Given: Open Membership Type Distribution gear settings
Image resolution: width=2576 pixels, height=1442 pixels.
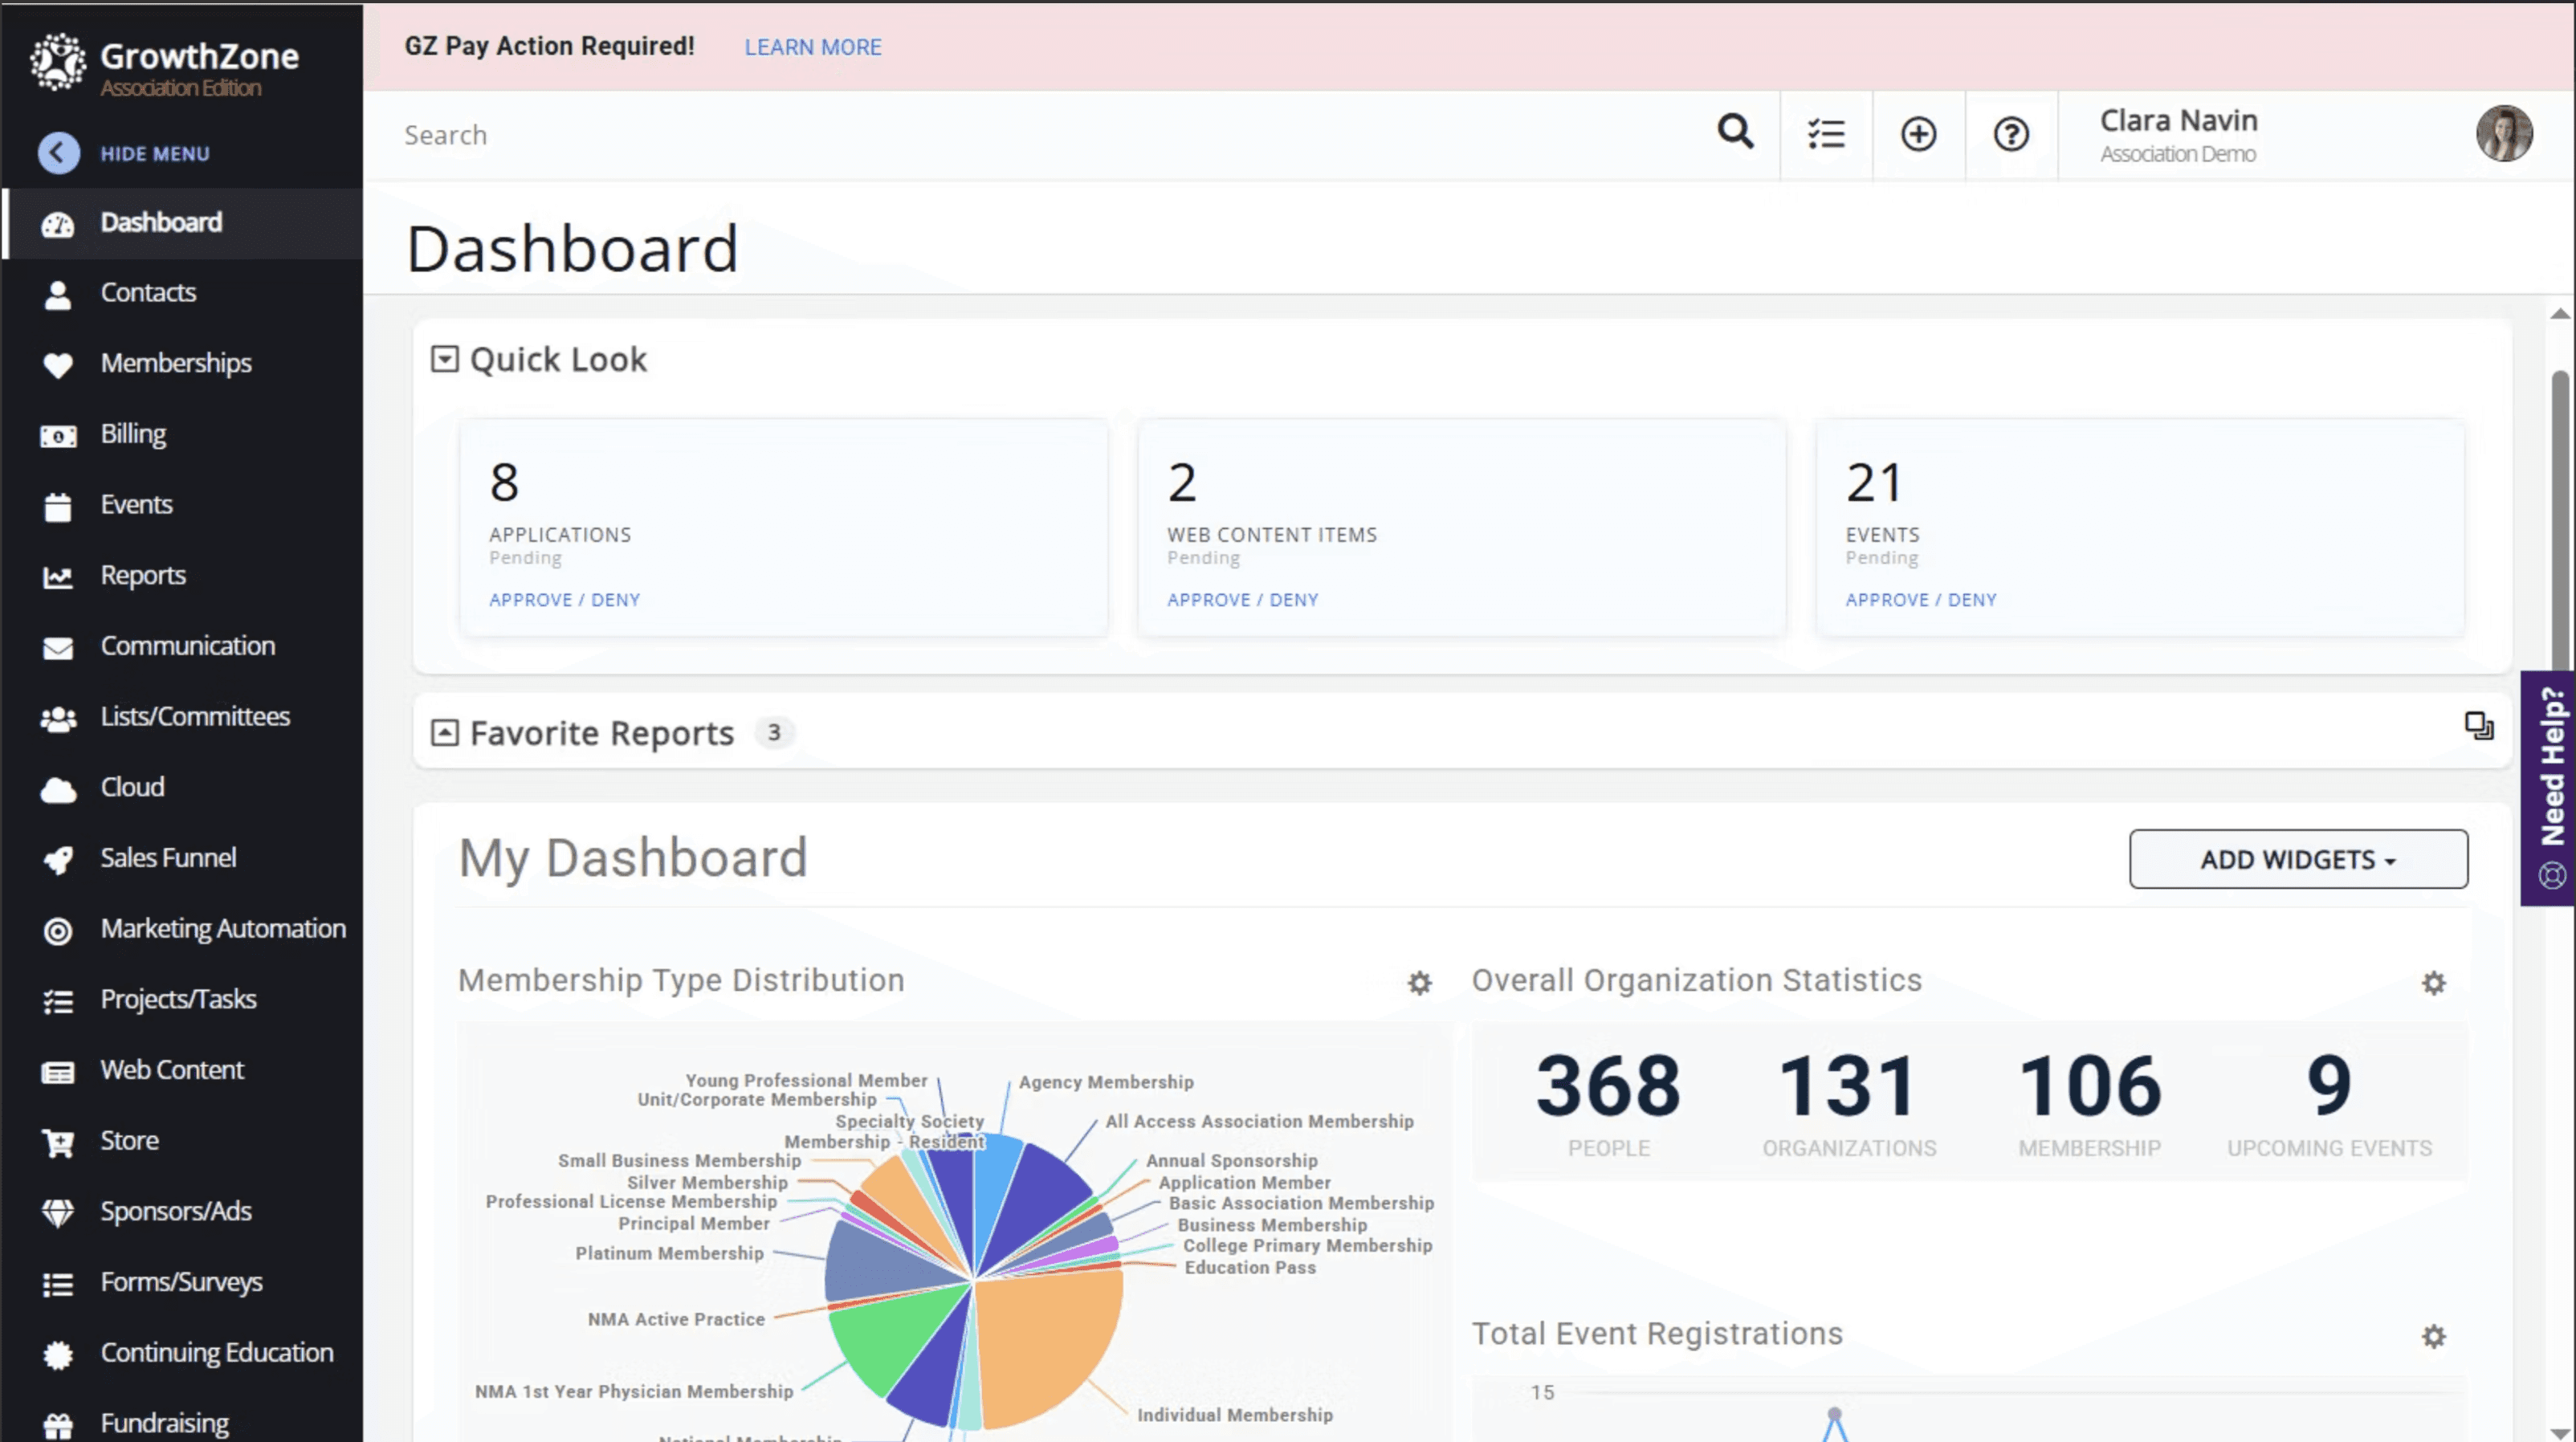Looking at the screenshot, I should pyautogui.click(x=1419, y=983).
